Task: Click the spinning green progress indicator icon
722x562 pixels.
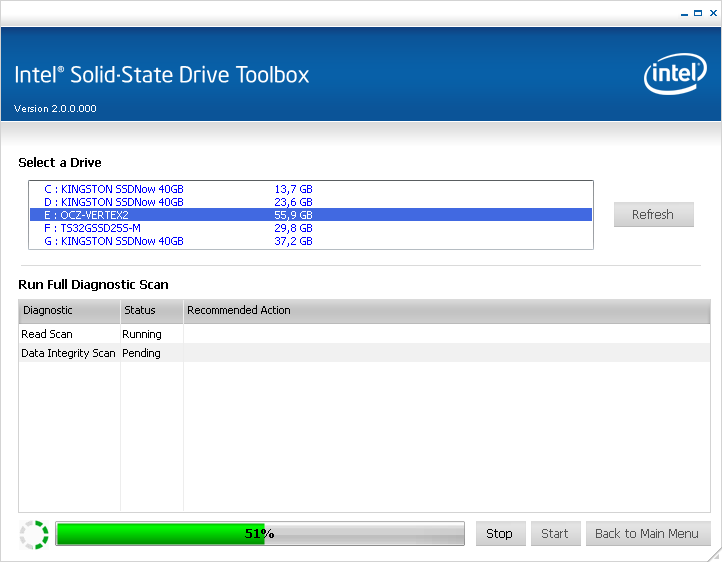Action: click(x=34, y=534)
